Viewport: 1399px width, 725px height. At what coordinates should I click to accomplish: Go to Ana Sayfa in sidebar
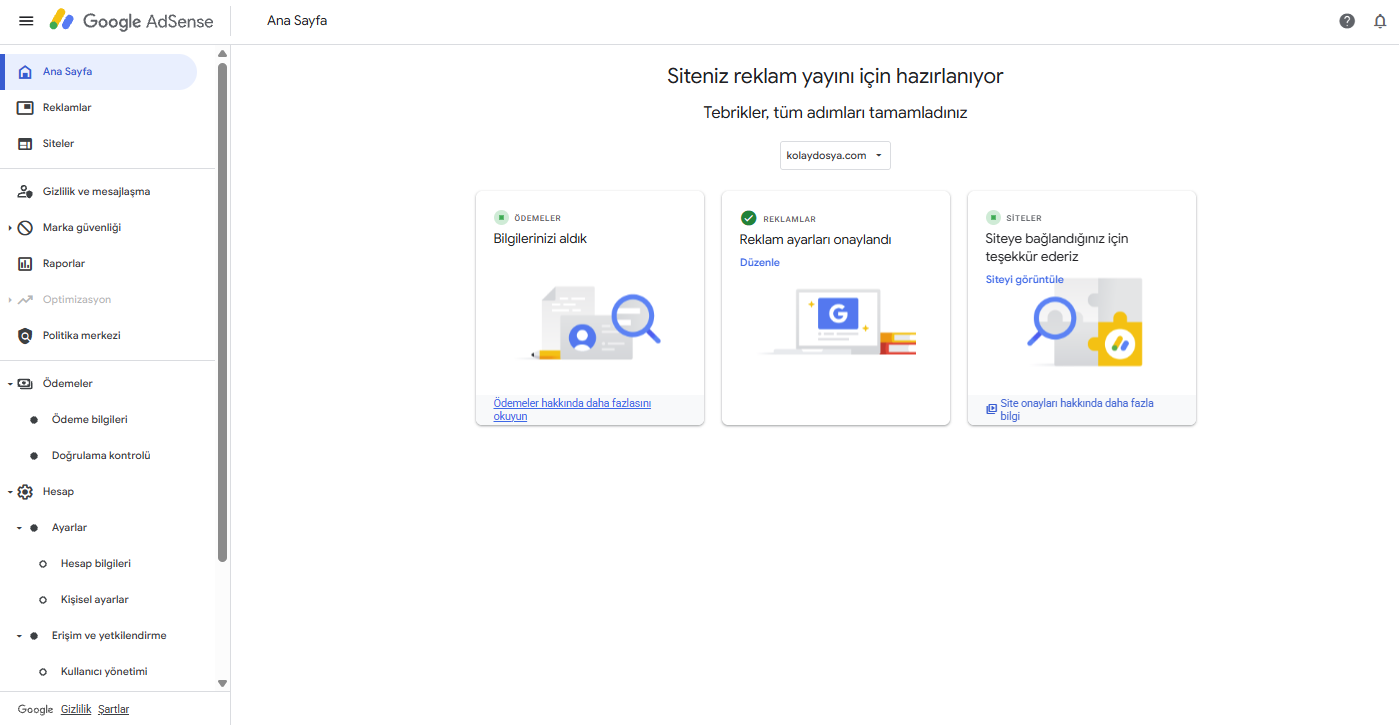point(99,72)
